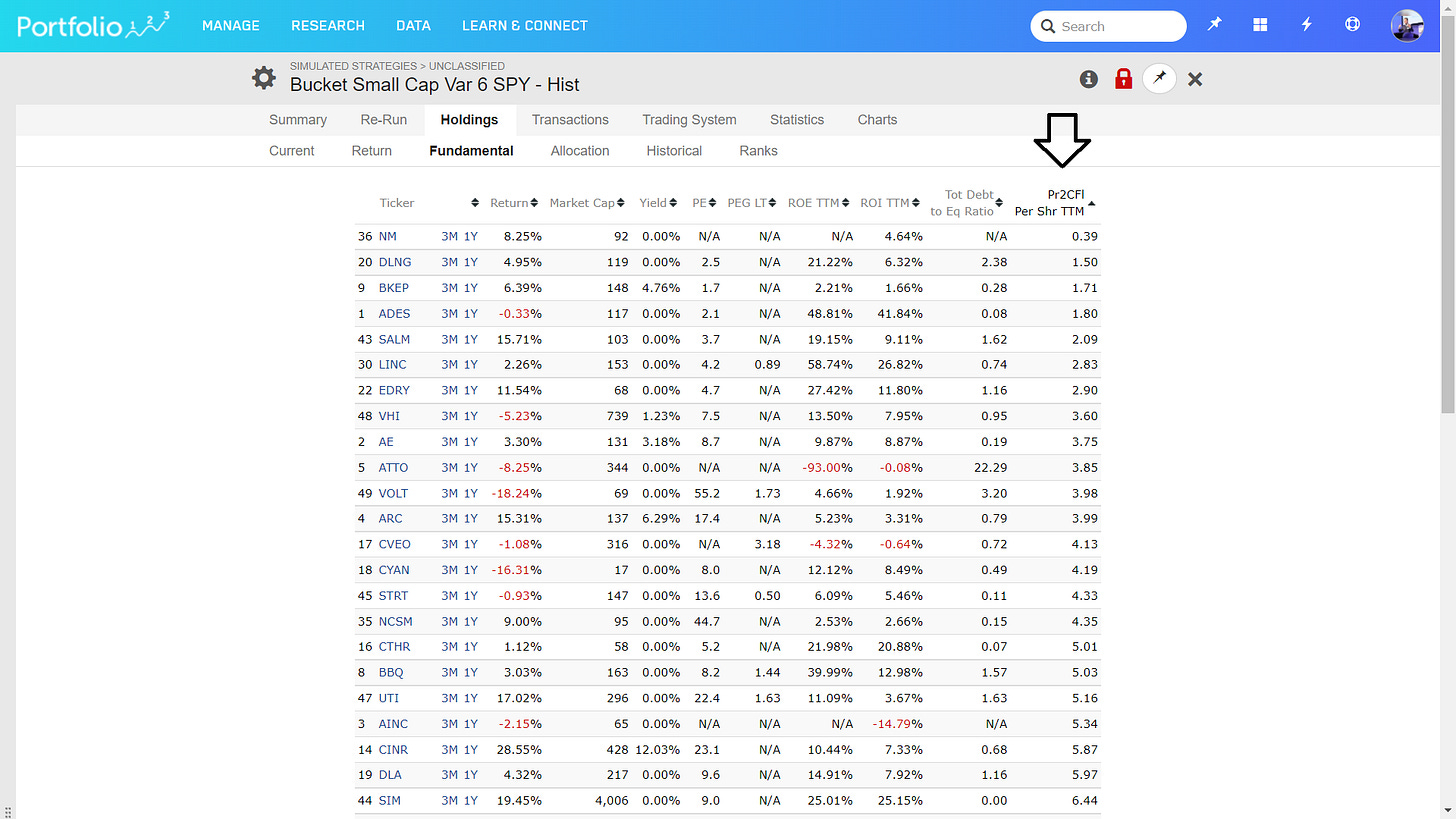Open the help lifebuoy icon

1352,25
